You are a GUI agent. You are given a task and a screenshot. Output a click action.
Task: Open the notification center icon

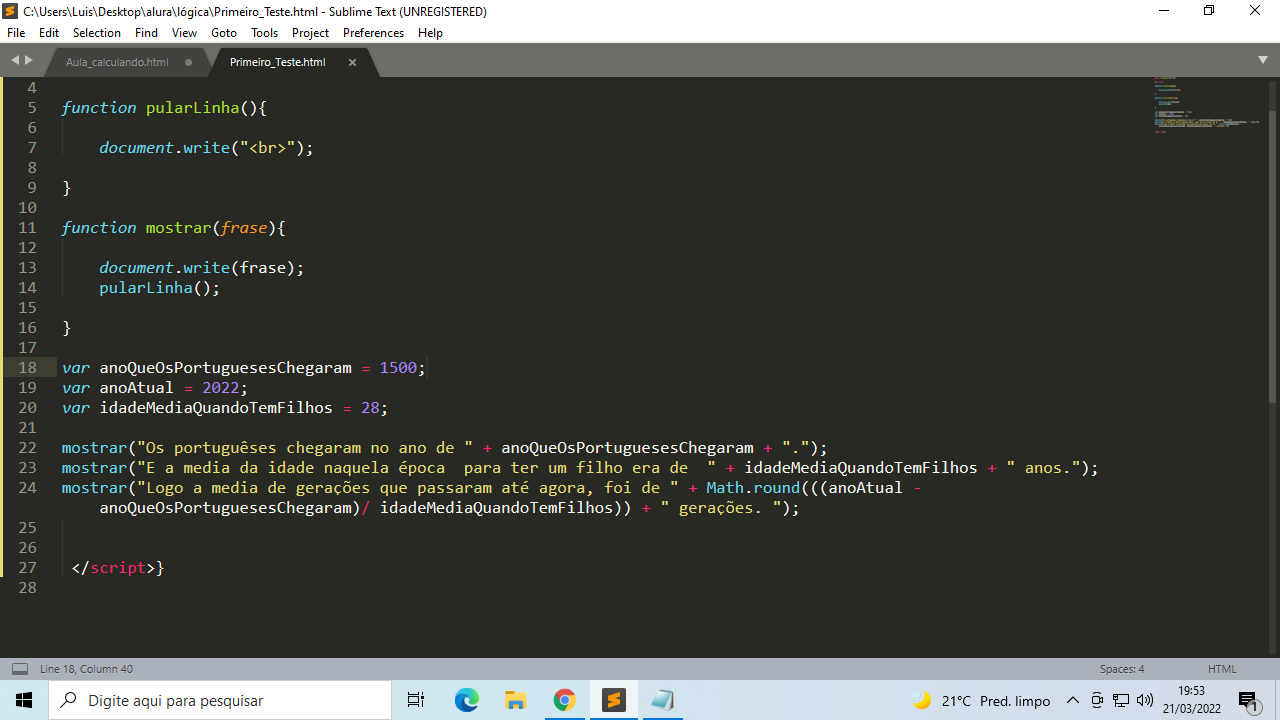[1249, 700]
